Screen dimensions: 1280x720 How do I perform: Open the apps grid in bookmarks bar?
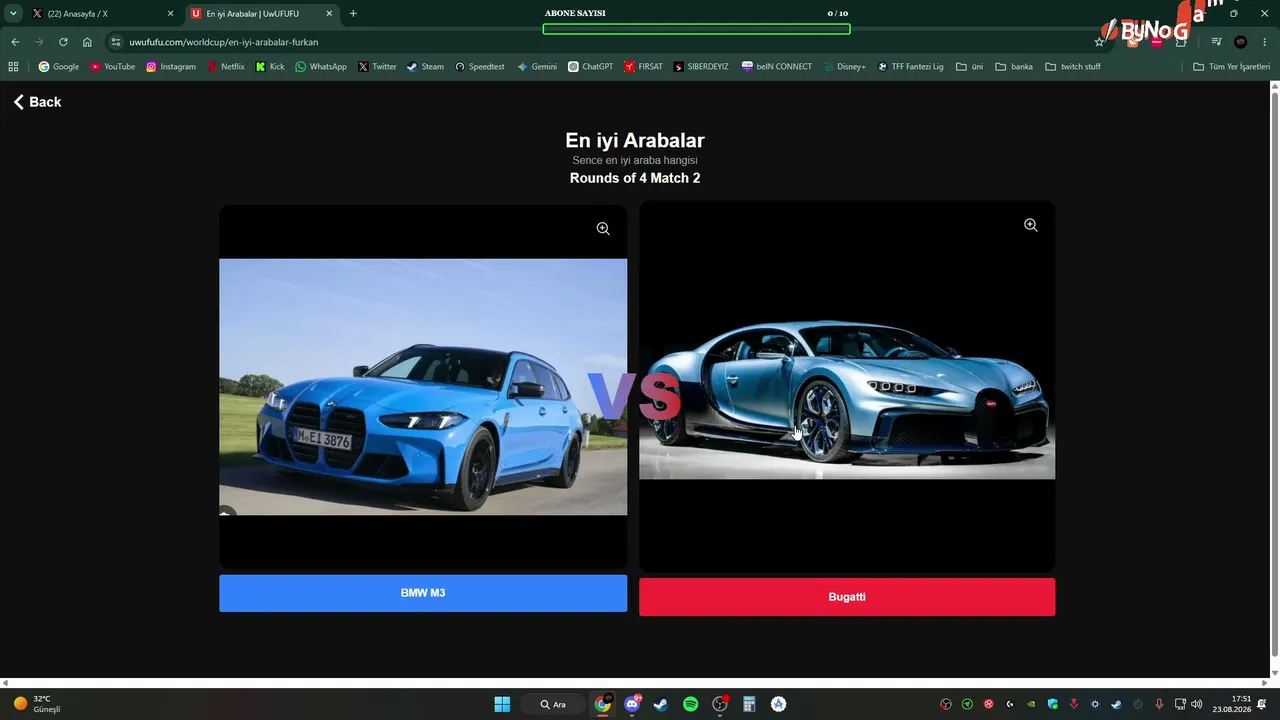point(13,67)
